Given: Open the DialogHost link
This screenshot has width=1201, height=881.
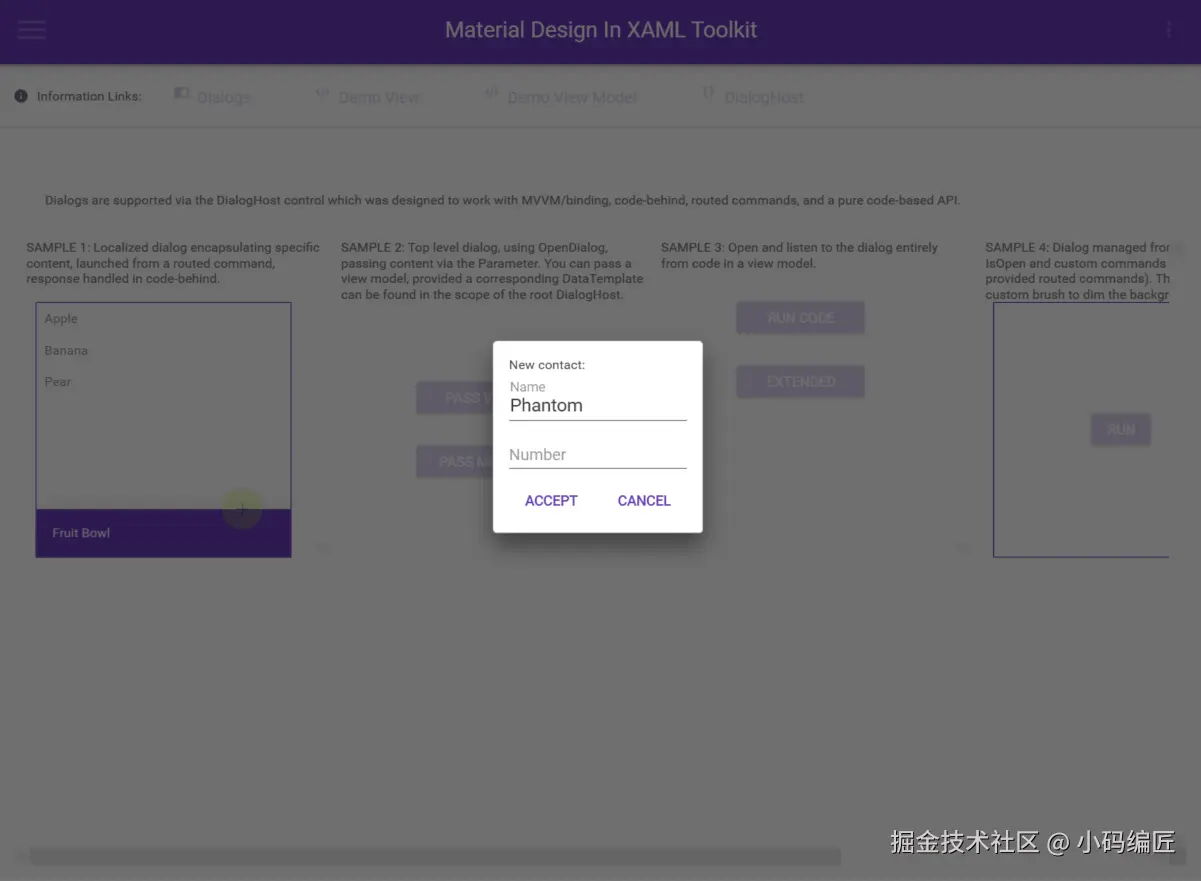Looking at the screenshot, I should coord(753,97).
